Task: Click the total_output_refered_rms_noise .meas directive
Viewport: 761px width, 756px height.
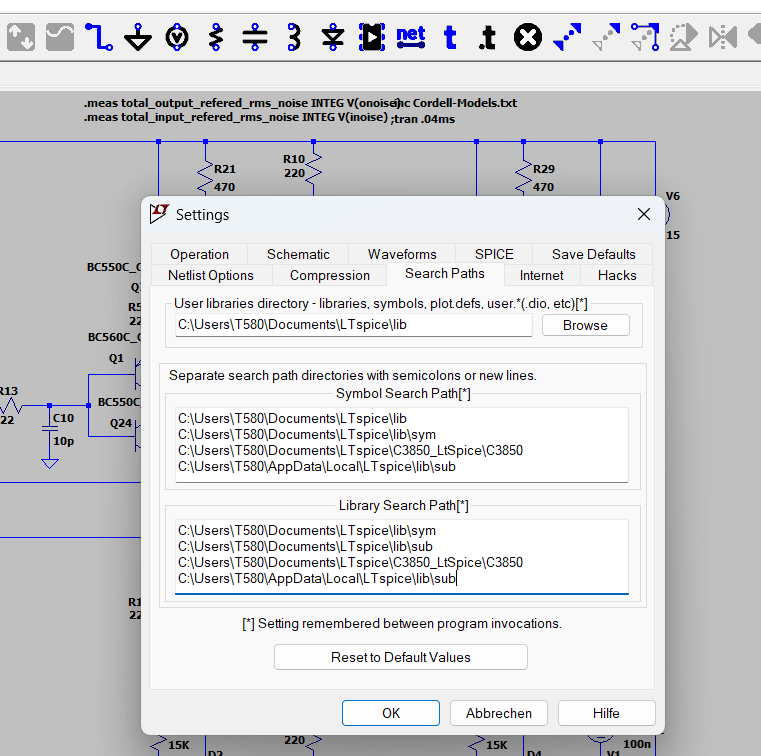Action: pyautogui.click(x=241, y=103)
